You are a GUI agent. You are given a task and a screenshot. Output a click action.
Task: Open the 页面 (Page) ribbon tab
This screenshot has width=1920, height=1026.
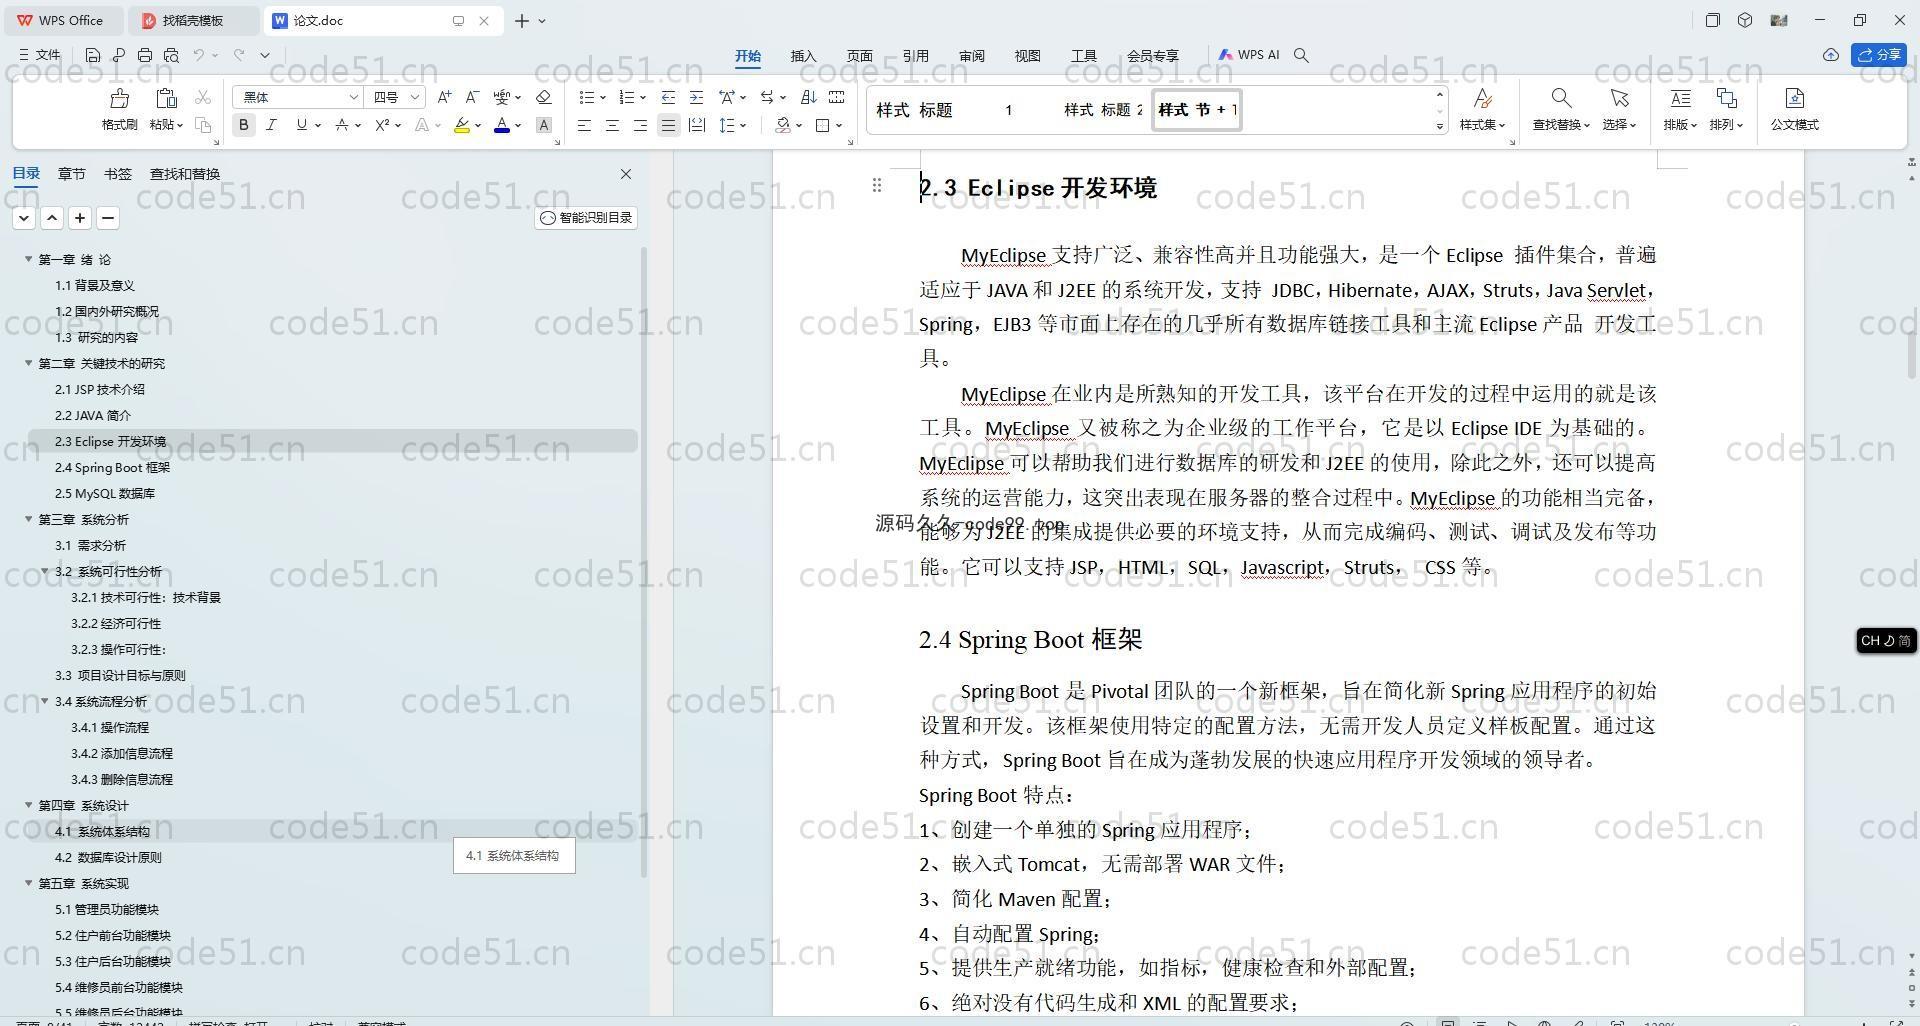[860, 56]
